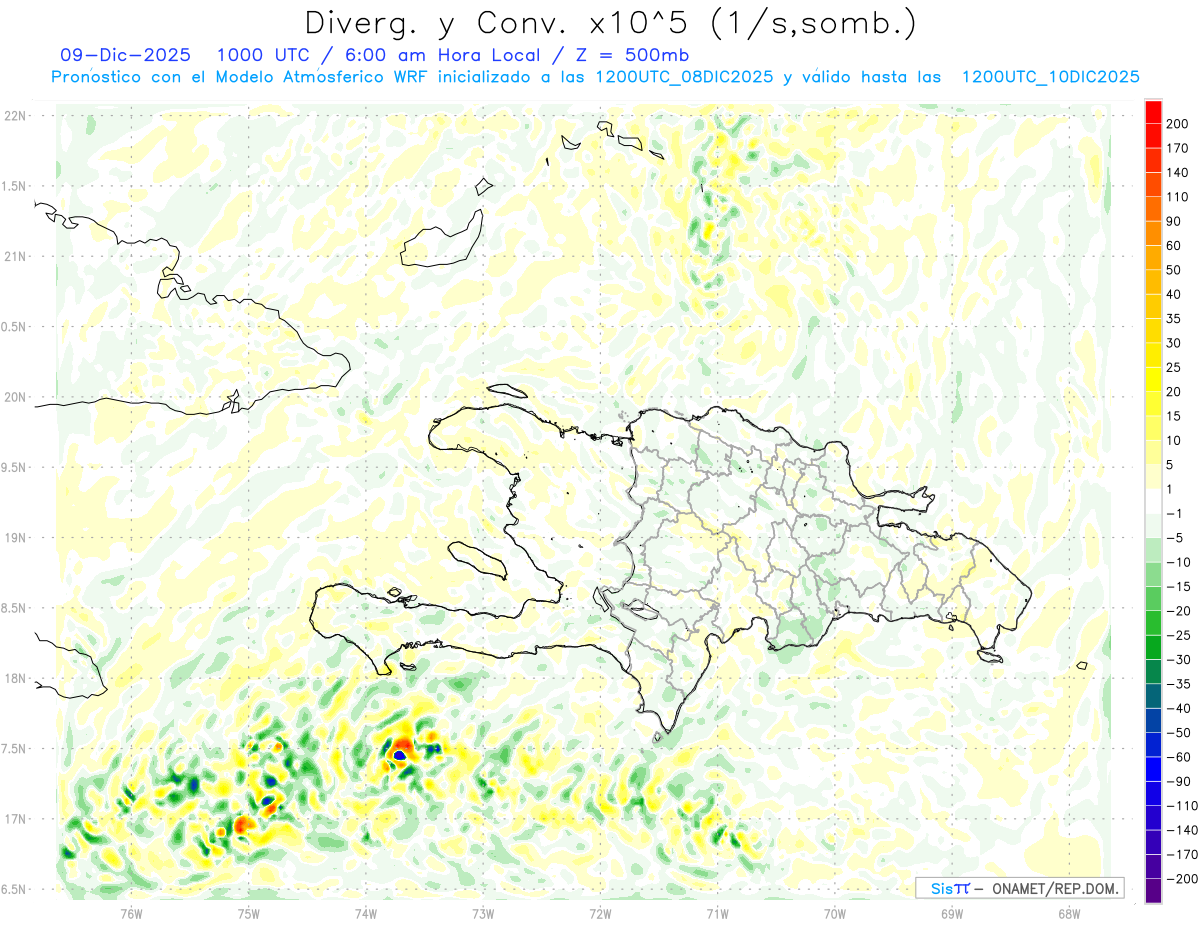
Task: Click the '8.5N' latitude label
Action: (x=15, y=608)
